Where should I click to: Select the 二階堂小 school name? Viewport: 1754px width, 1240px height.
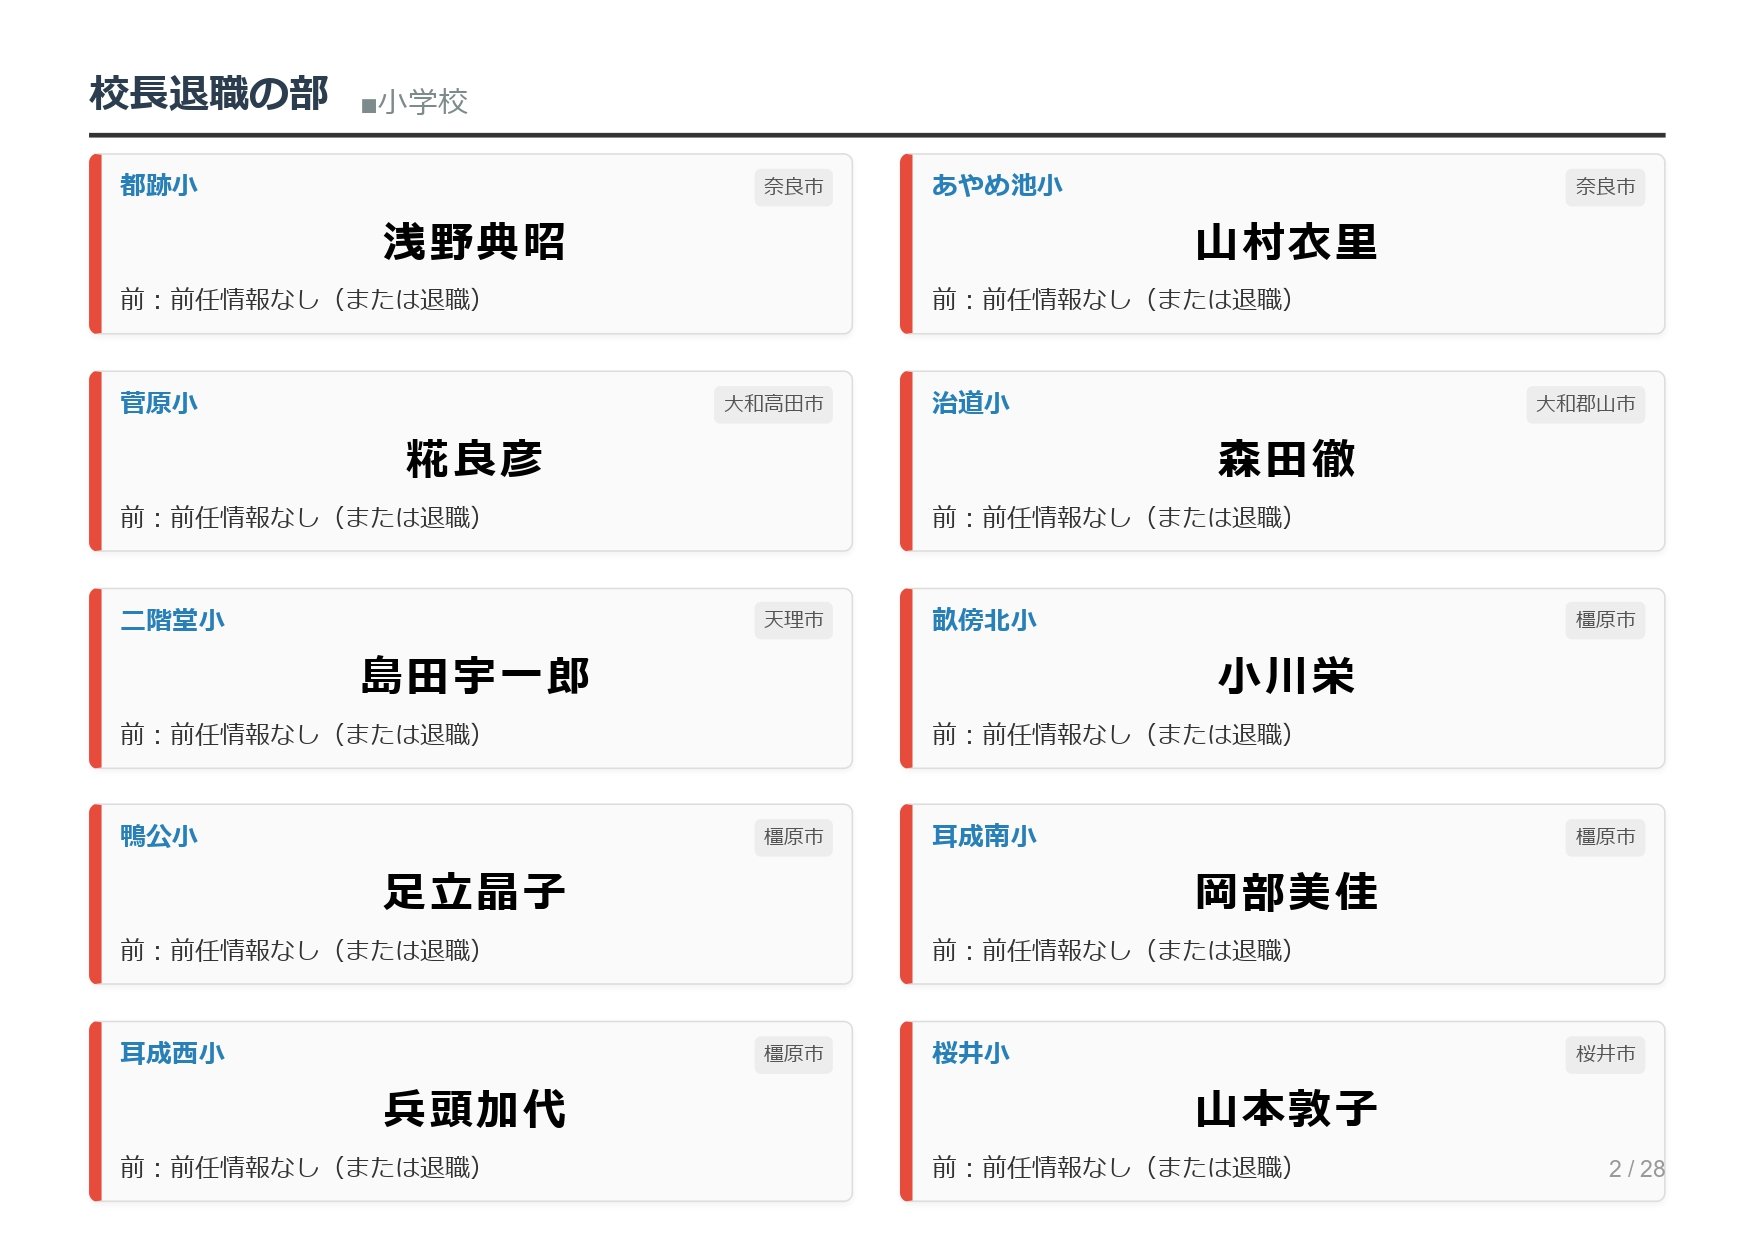[x=172, y=620]
